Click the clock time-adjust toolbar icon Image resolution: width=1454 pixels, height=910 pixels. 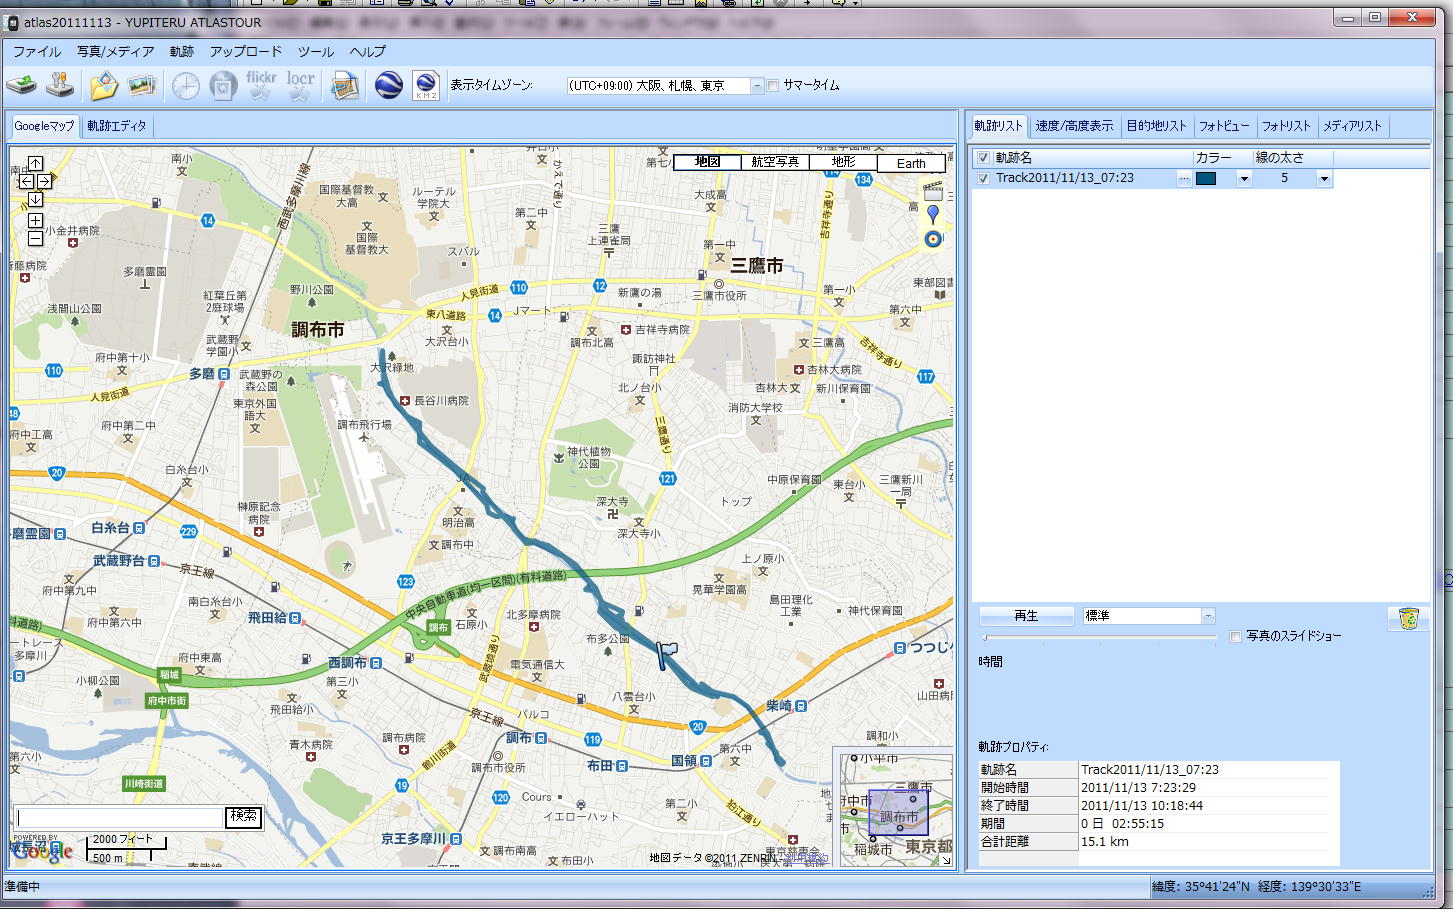[x=185, y=87]
